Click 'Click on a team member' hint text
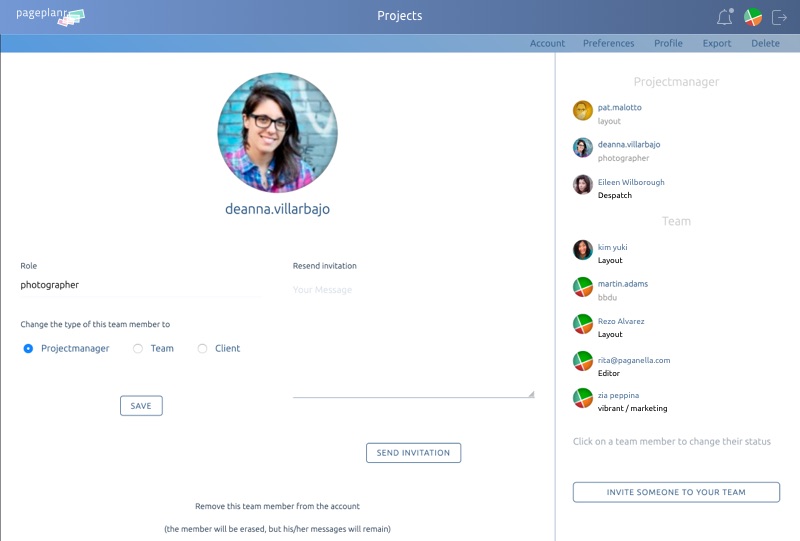800x541 pixels. (671, 441)
